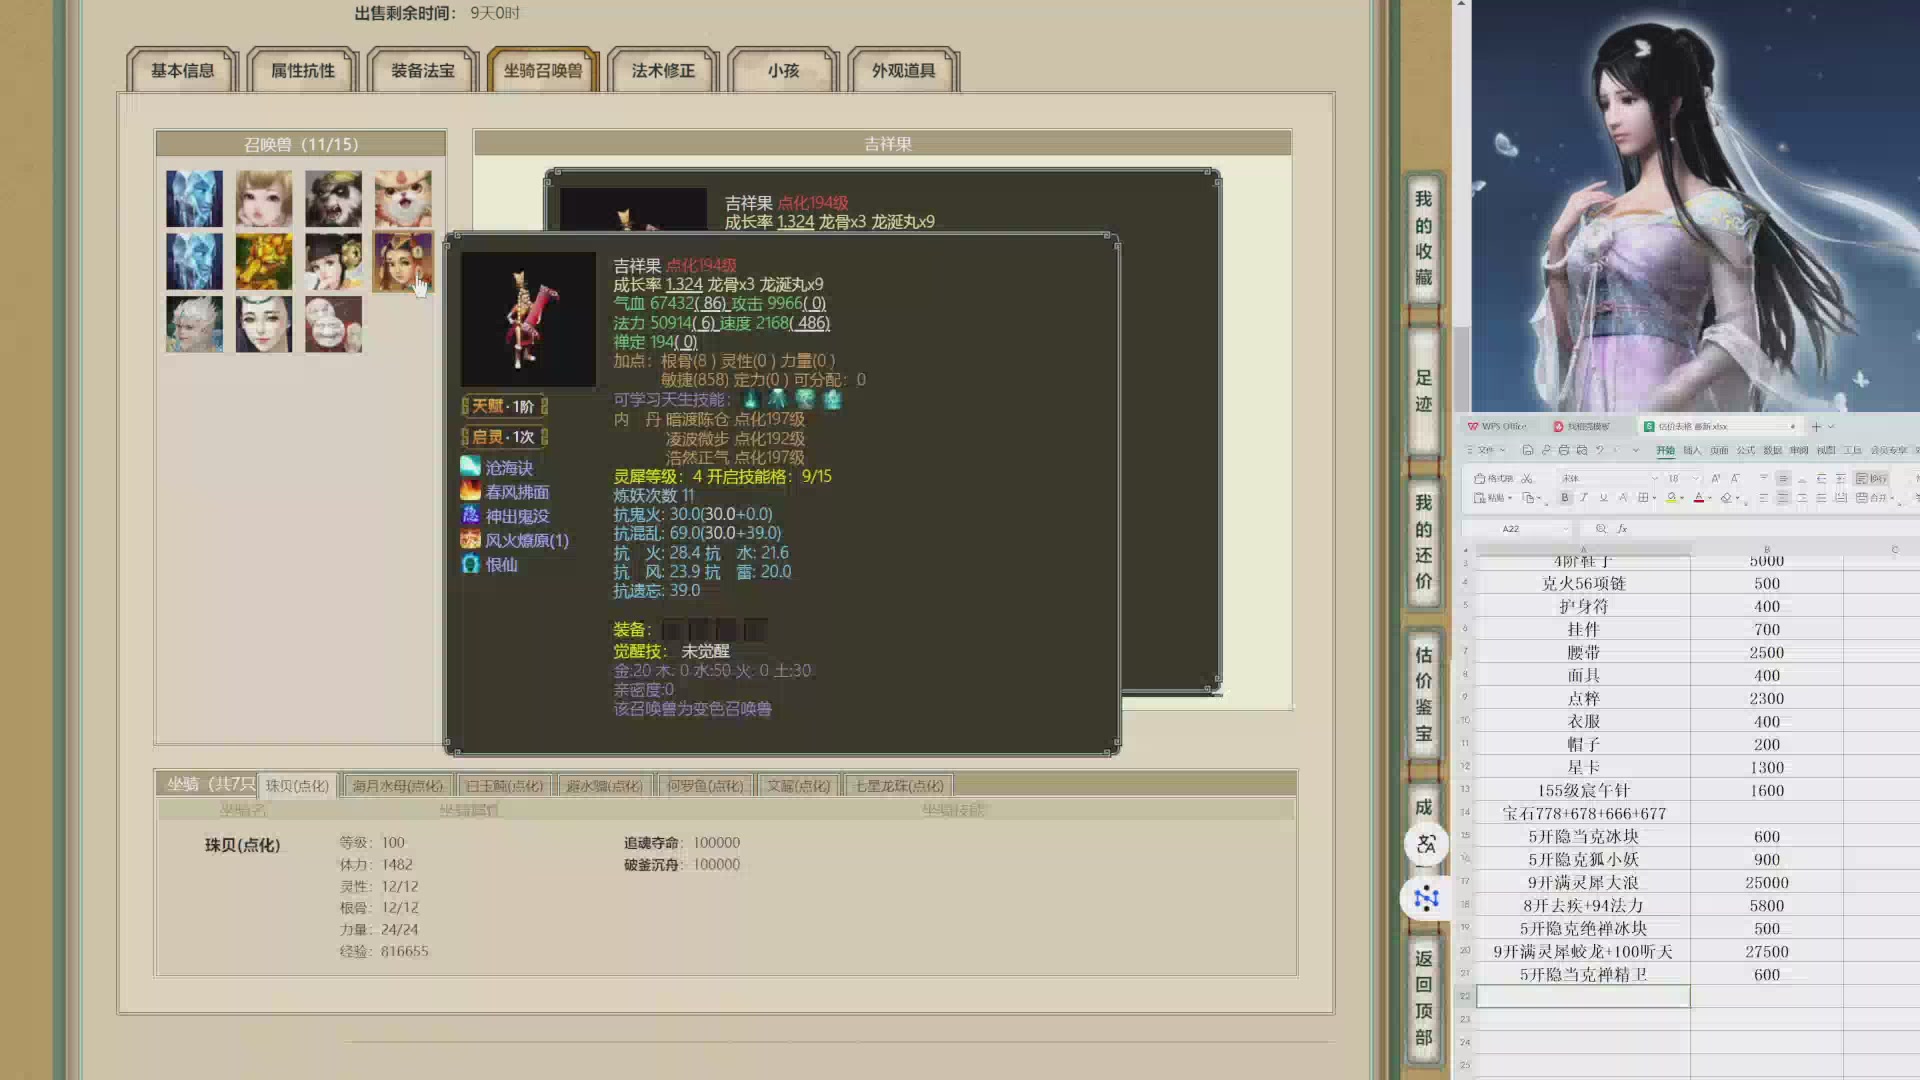Click the first learnable innate skill icon

[751, 399]
